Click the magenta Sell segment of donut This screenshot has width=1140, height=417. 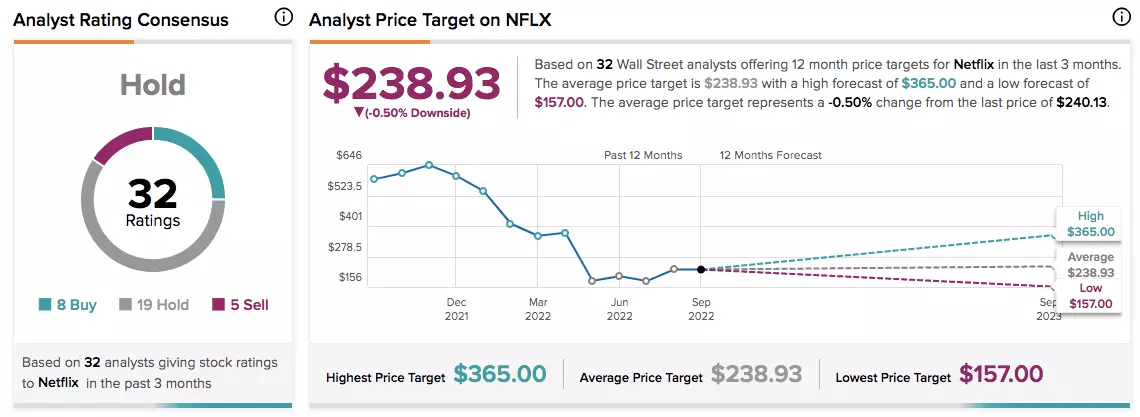click(x=120, y=144)
